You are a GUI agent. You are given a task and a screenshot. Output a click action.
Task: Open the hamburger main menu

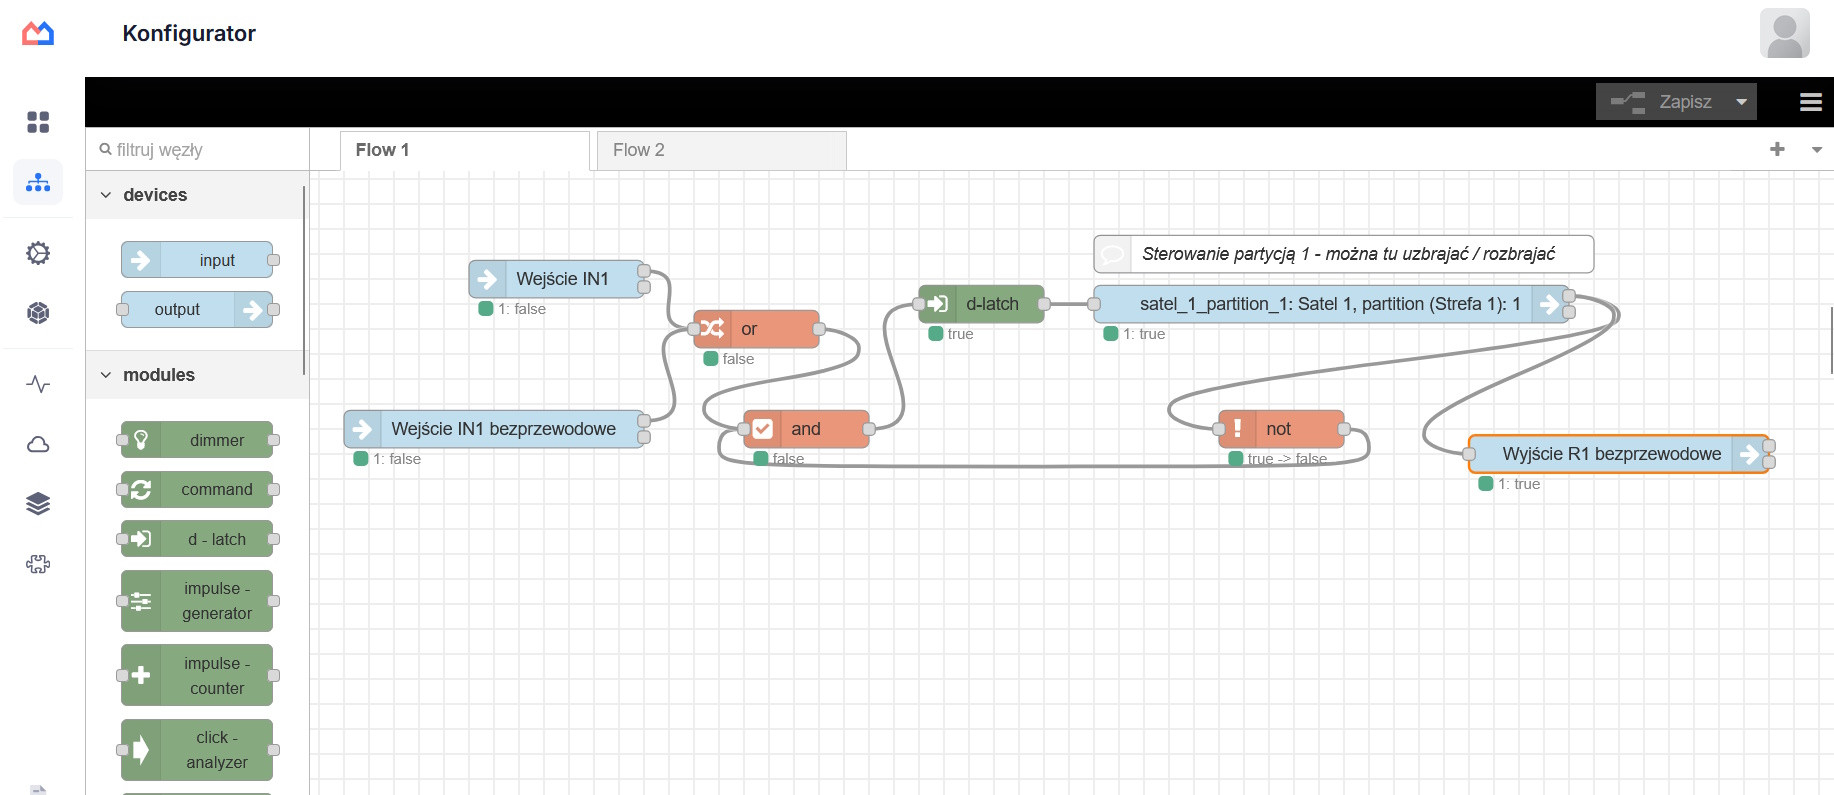click(1811, 102)
